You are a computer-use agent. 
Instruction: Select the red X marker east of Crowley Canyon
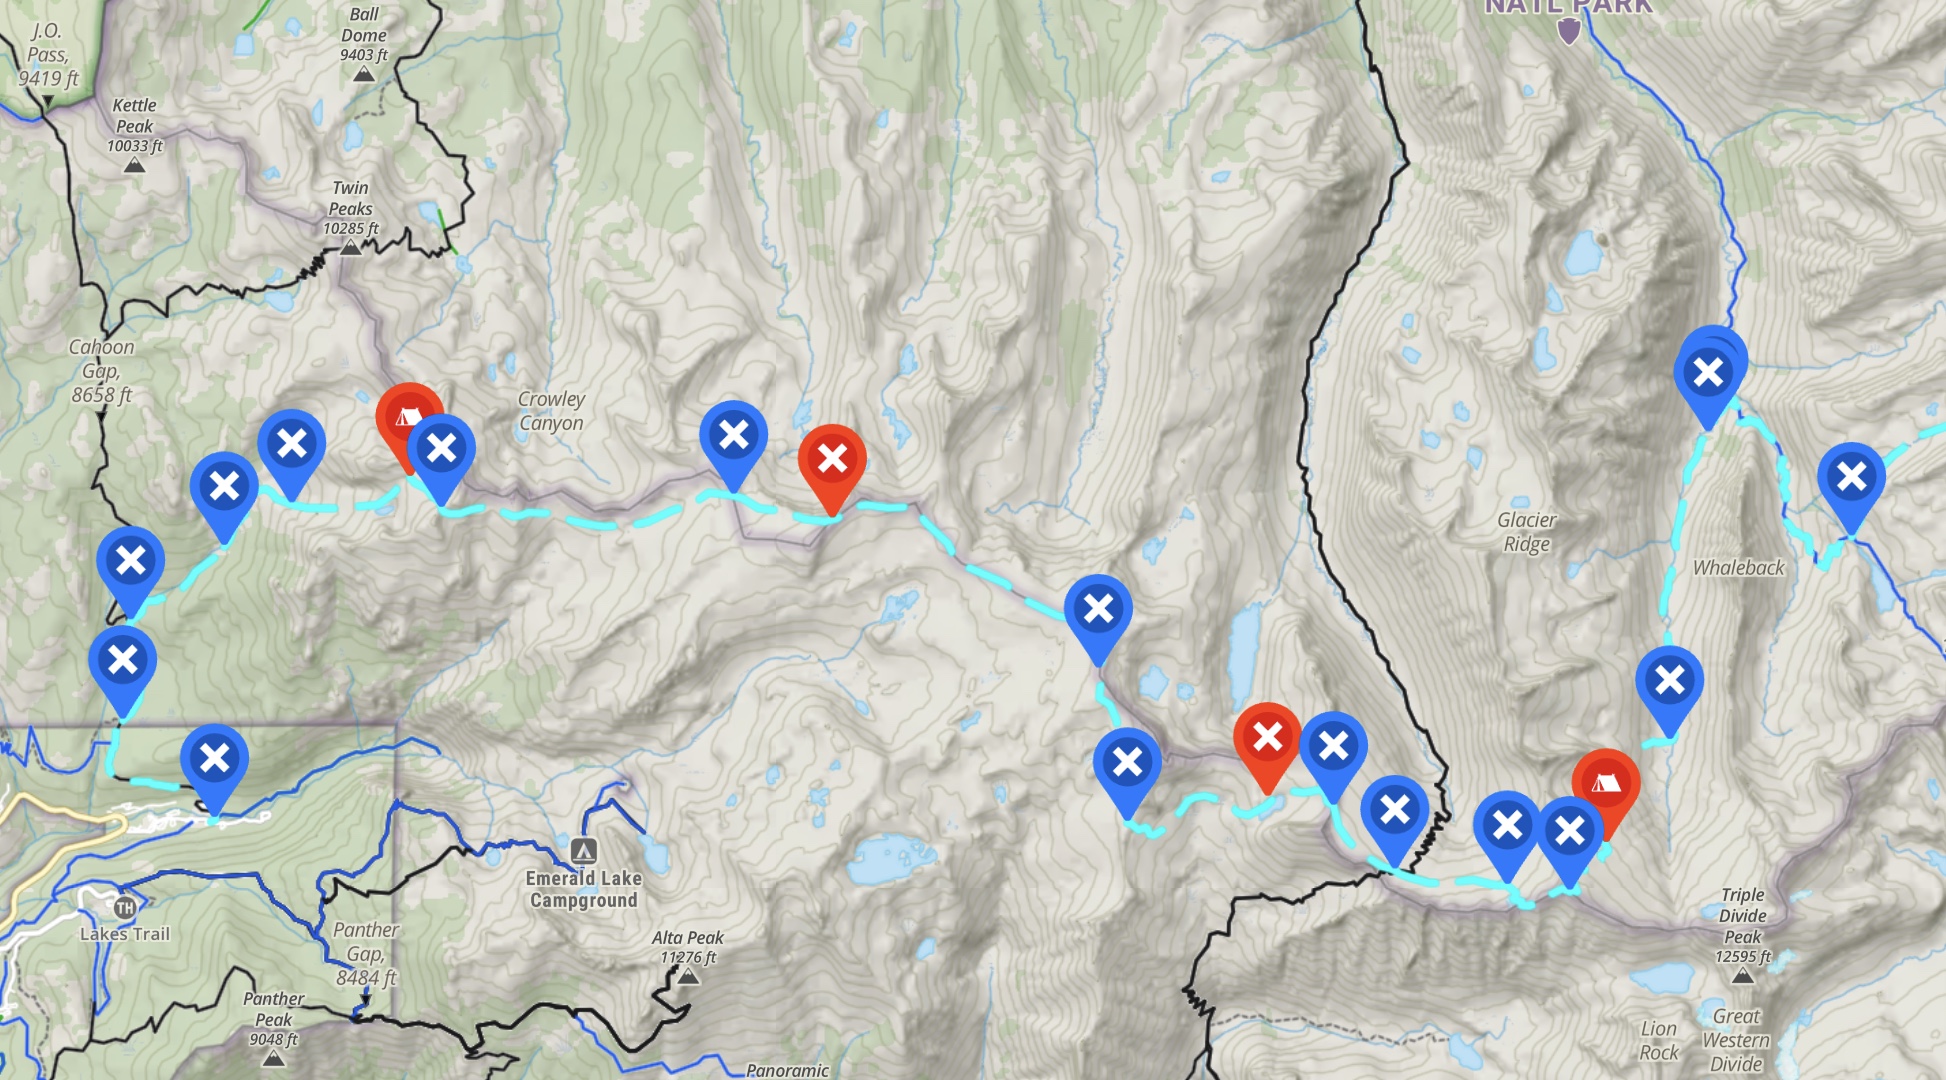point(832,459)
